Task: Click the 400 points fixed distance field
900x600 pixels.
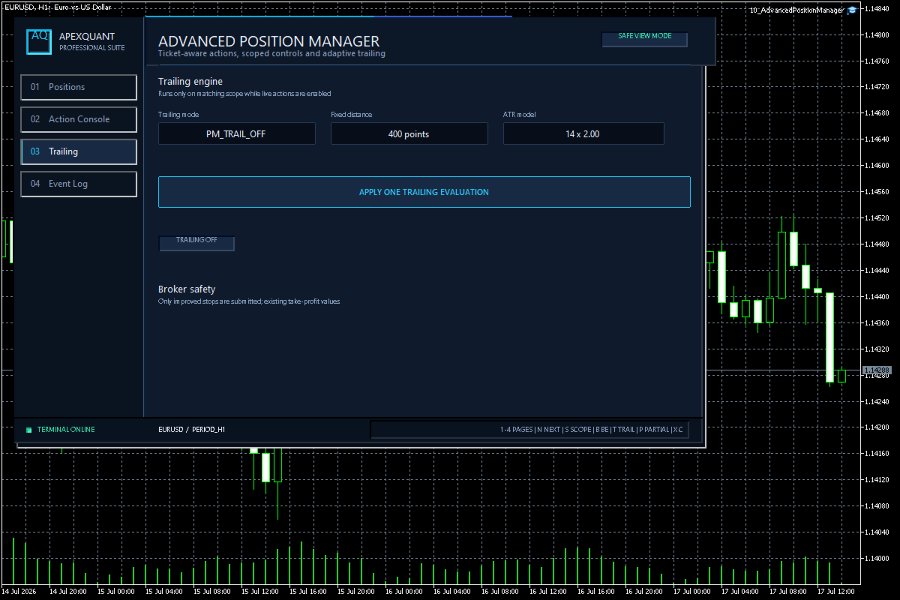Action: click(x=409, y=134)
